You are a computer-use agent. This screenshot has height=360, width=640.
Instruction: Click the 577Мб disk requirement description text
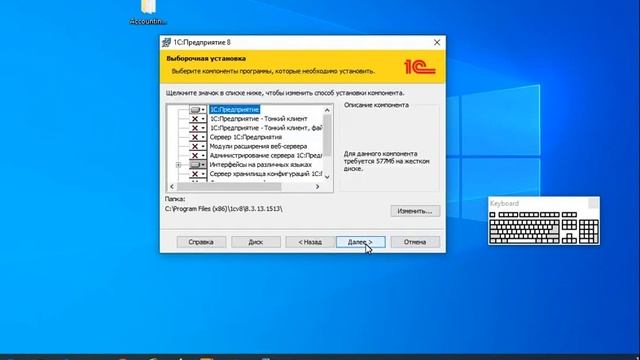pyautogui.click(x=386, y=161)
